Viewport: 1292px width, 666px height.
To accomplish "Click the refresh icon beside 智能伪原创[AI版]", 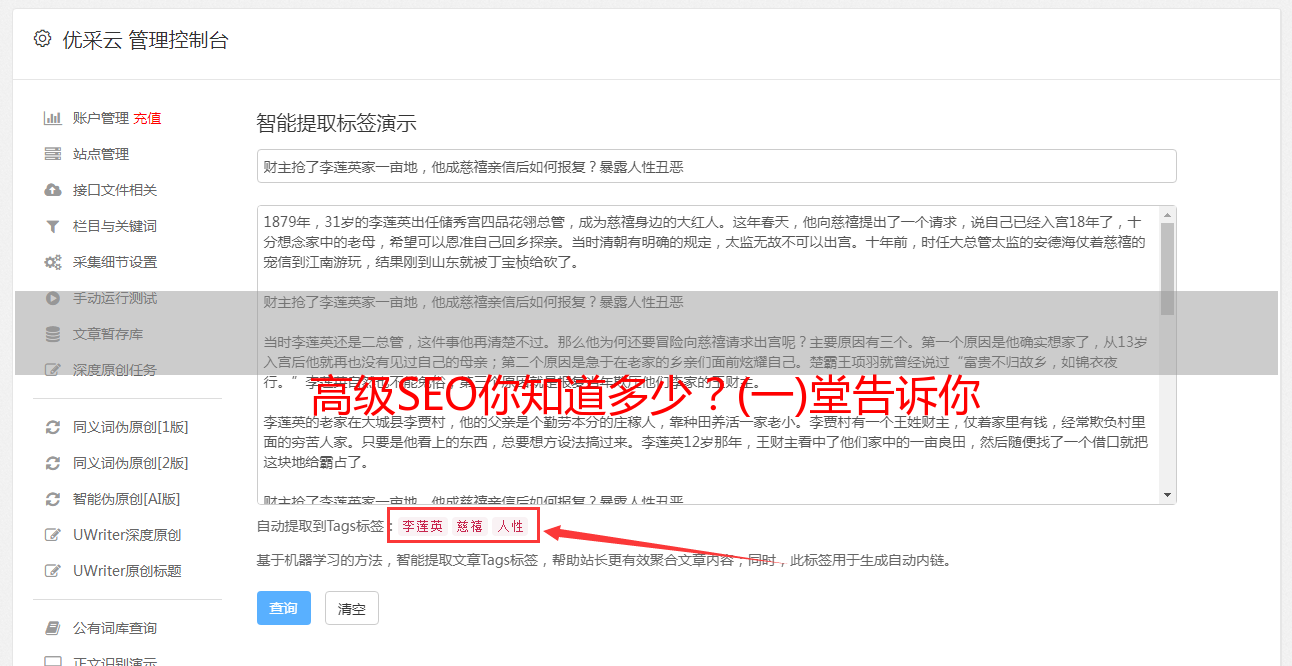I will (53, 499).
